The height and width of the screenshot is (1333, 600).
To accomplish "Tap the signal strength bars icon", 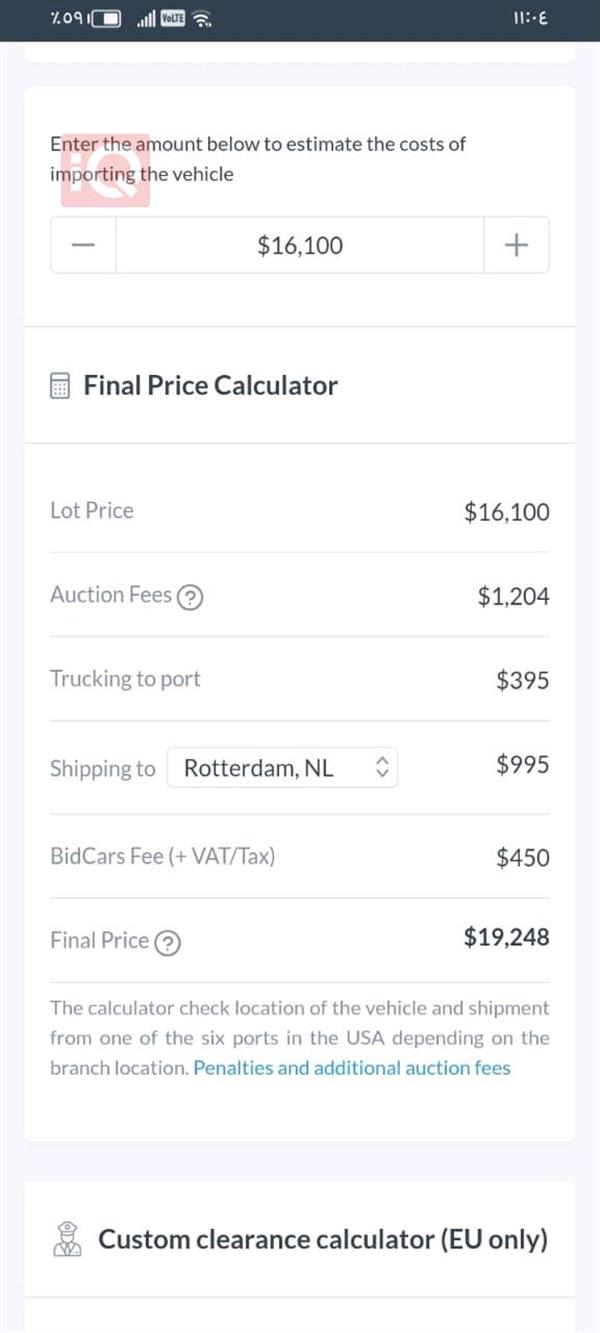I will 146,20.
